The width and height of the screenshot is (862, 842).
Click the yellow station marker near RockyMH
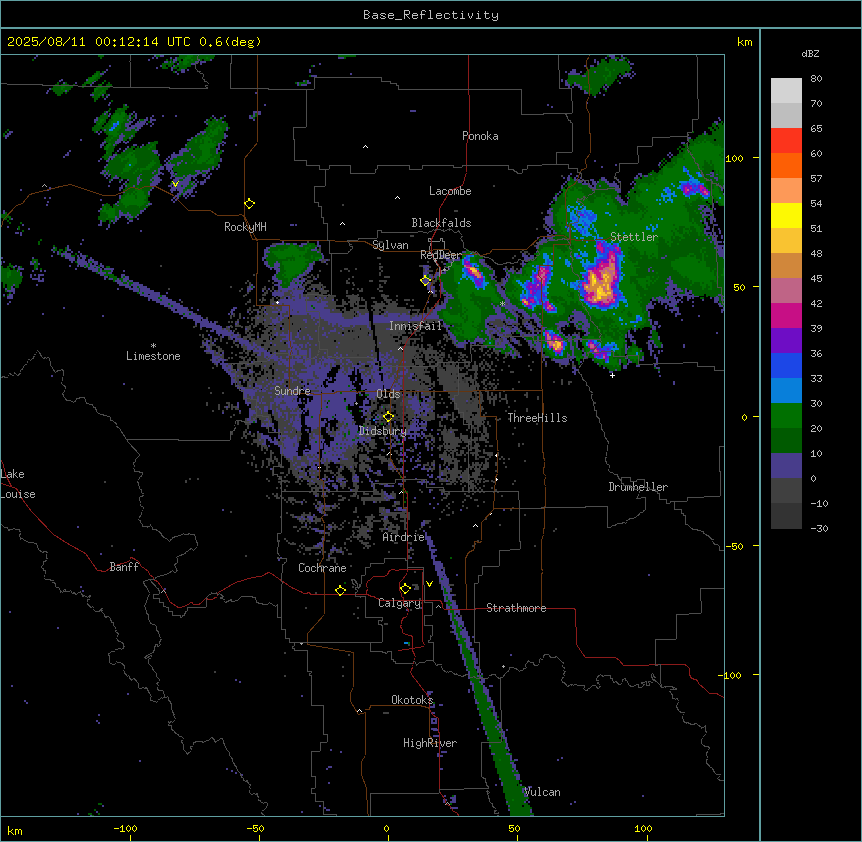[250, 204]
